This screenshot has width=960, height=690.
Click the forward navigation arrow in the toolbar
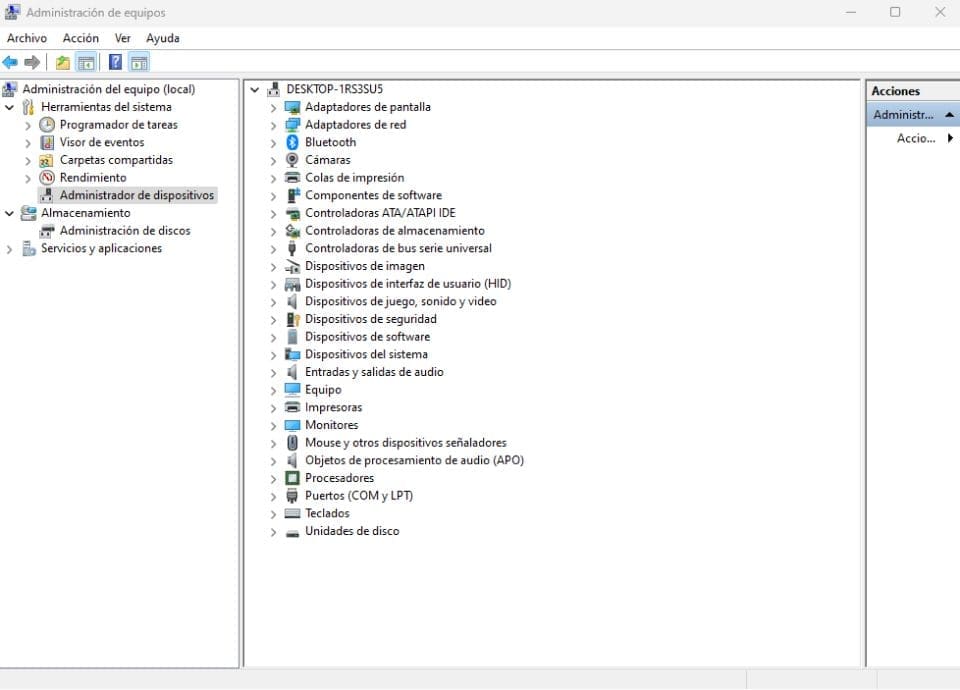[31, 61]
